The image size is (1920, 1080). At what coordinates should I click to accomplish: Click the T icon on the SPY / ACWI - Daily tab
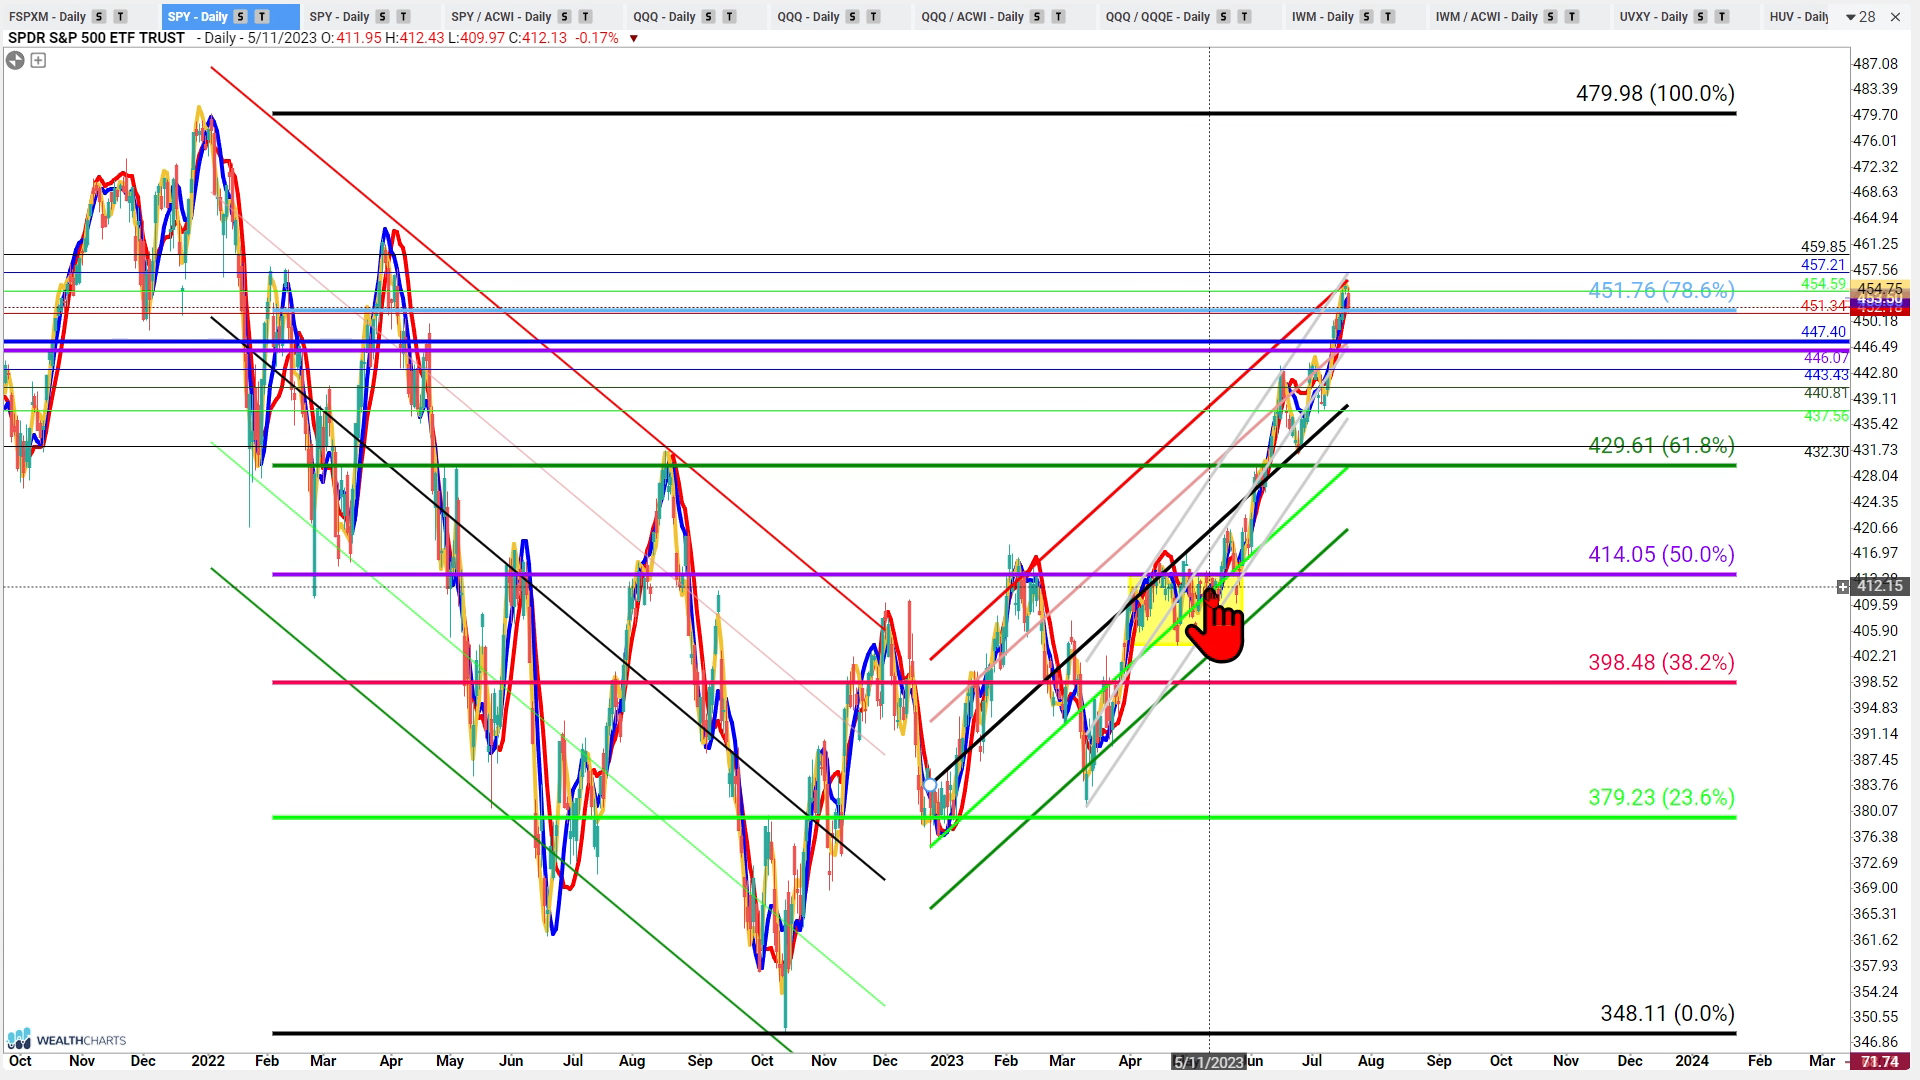click(586, 17)
